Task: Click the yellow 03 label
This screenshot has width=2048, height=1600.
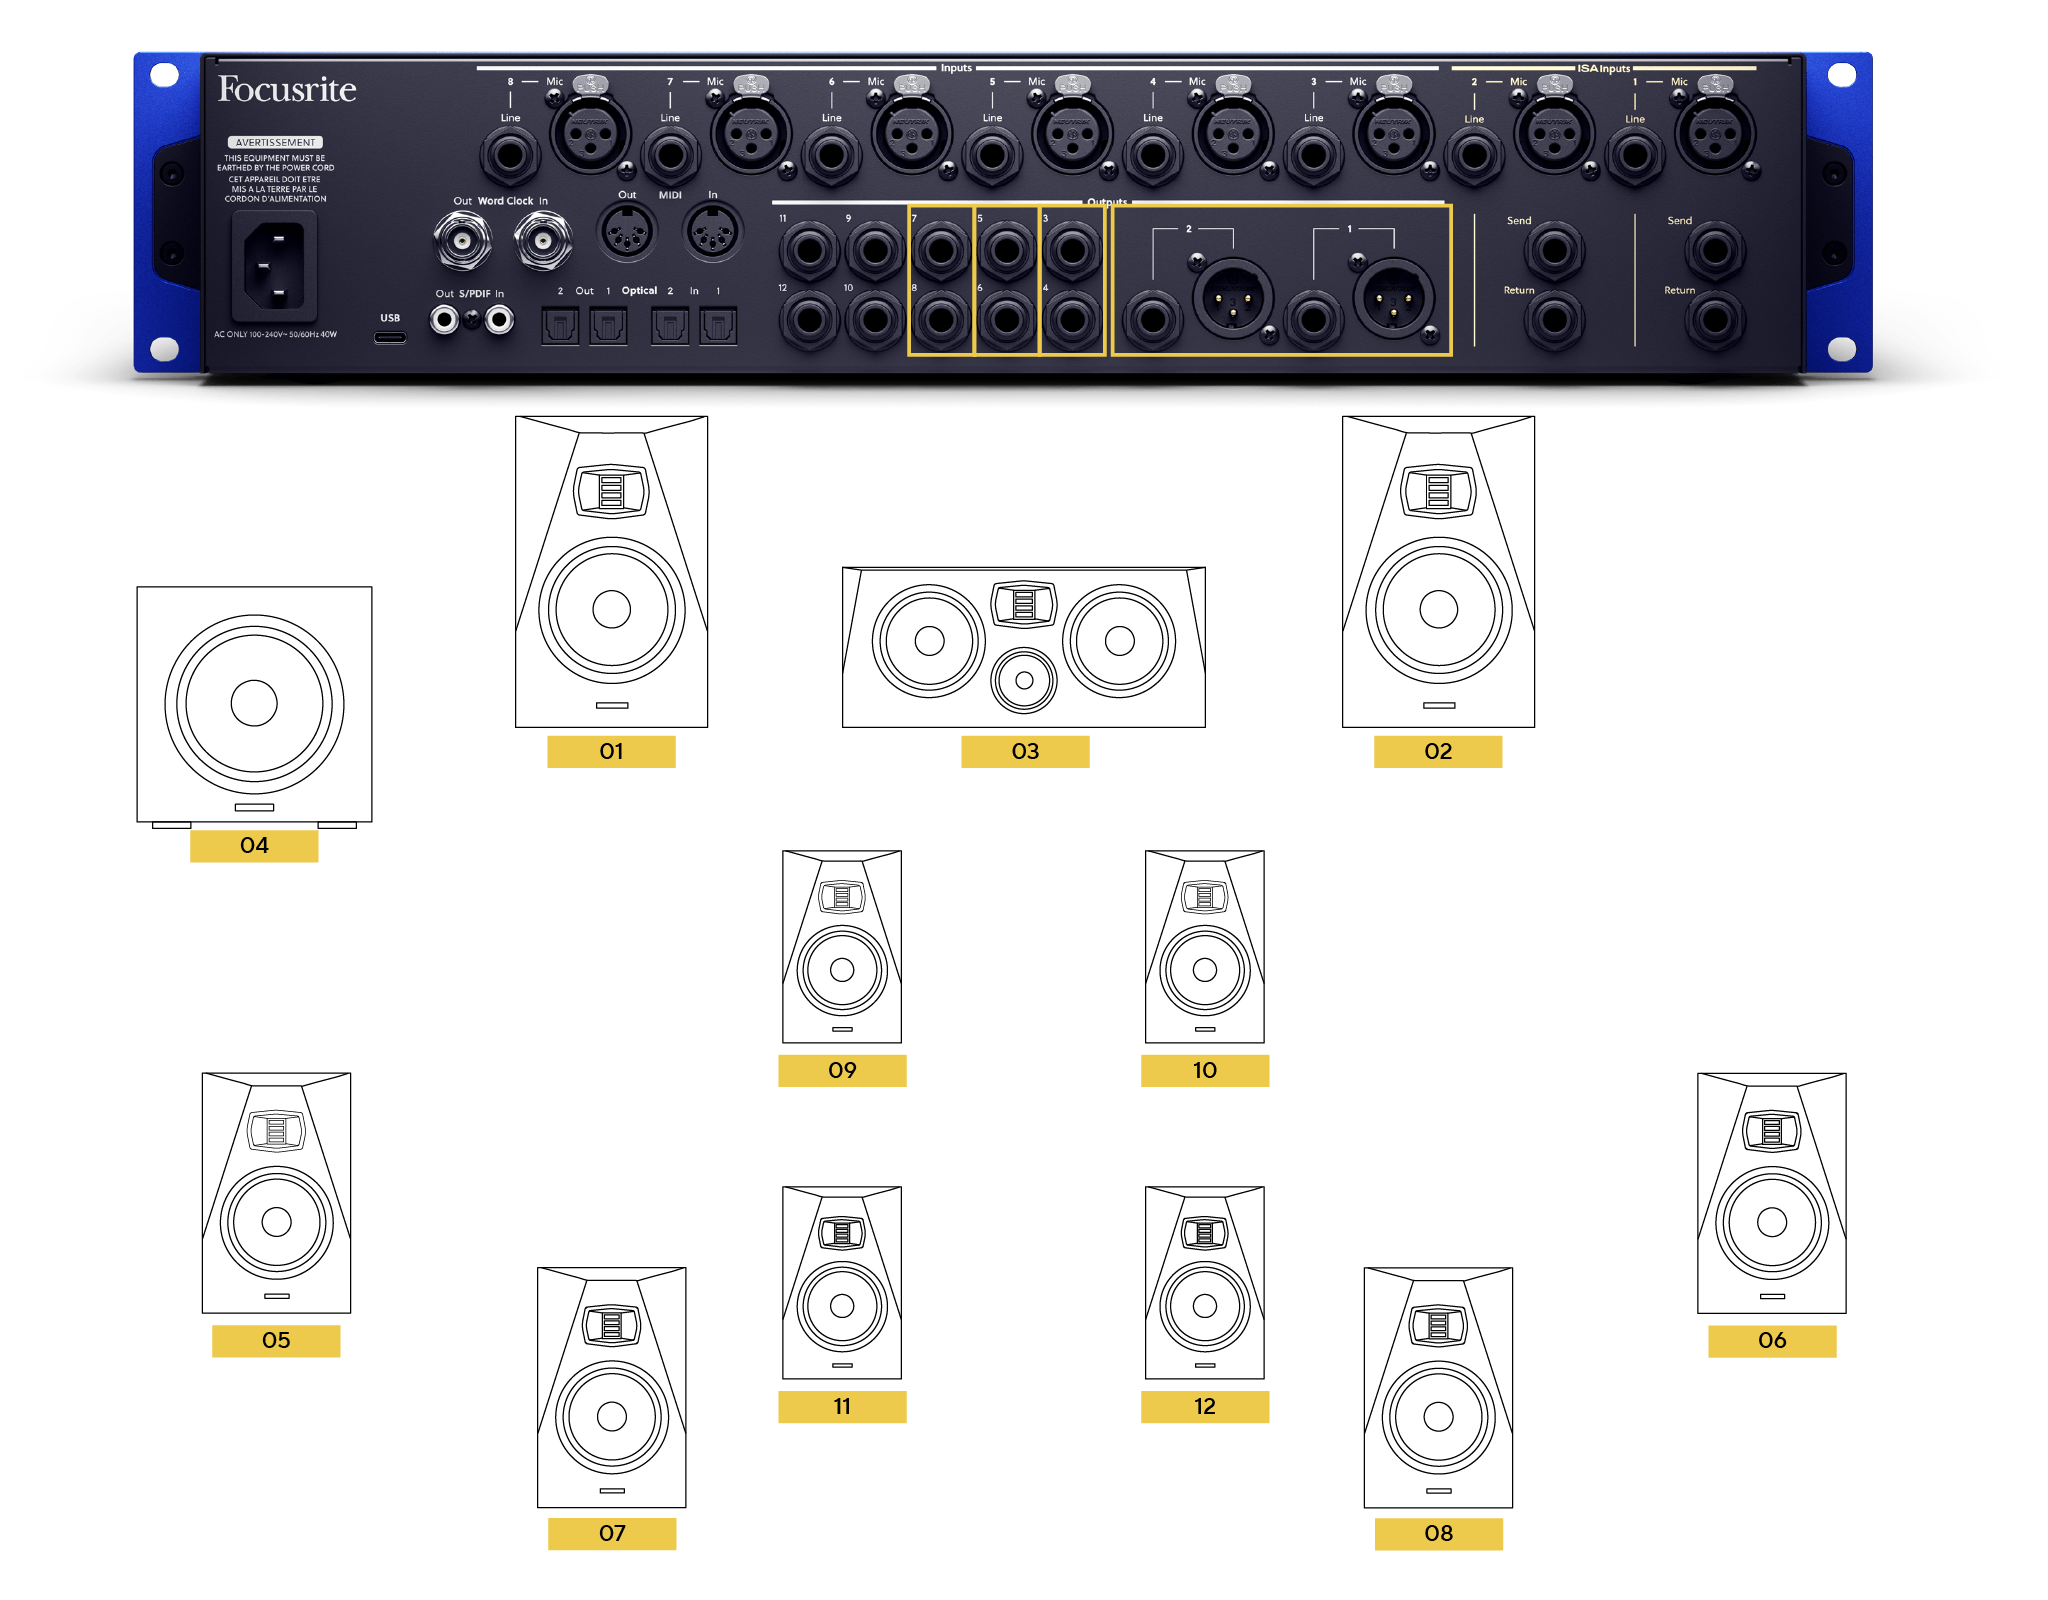Action: tap(1025, 751)
